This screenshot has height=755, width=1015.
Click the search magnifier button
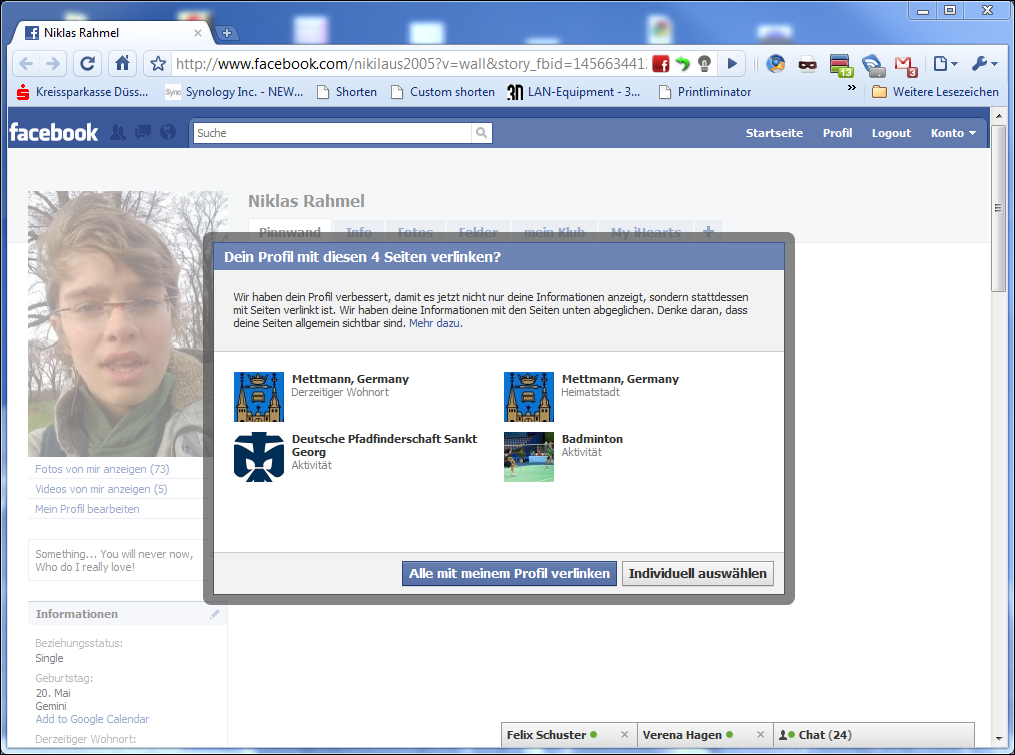pos(482,133)
